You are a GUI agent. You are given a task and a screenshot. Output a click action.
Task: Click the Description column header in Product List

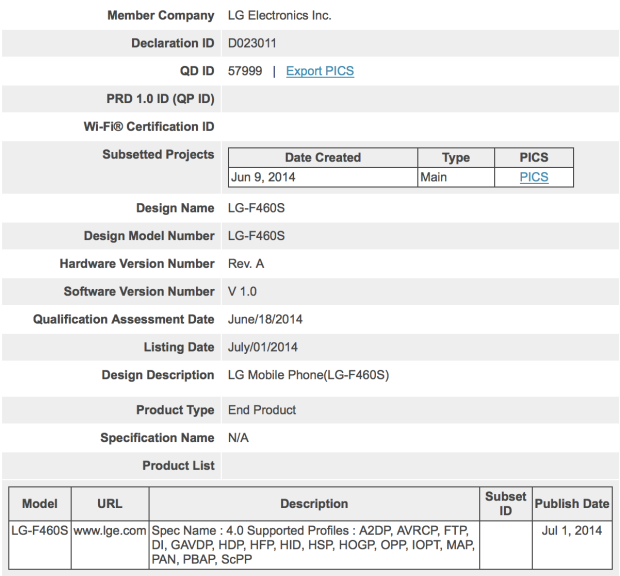point(314,504)
